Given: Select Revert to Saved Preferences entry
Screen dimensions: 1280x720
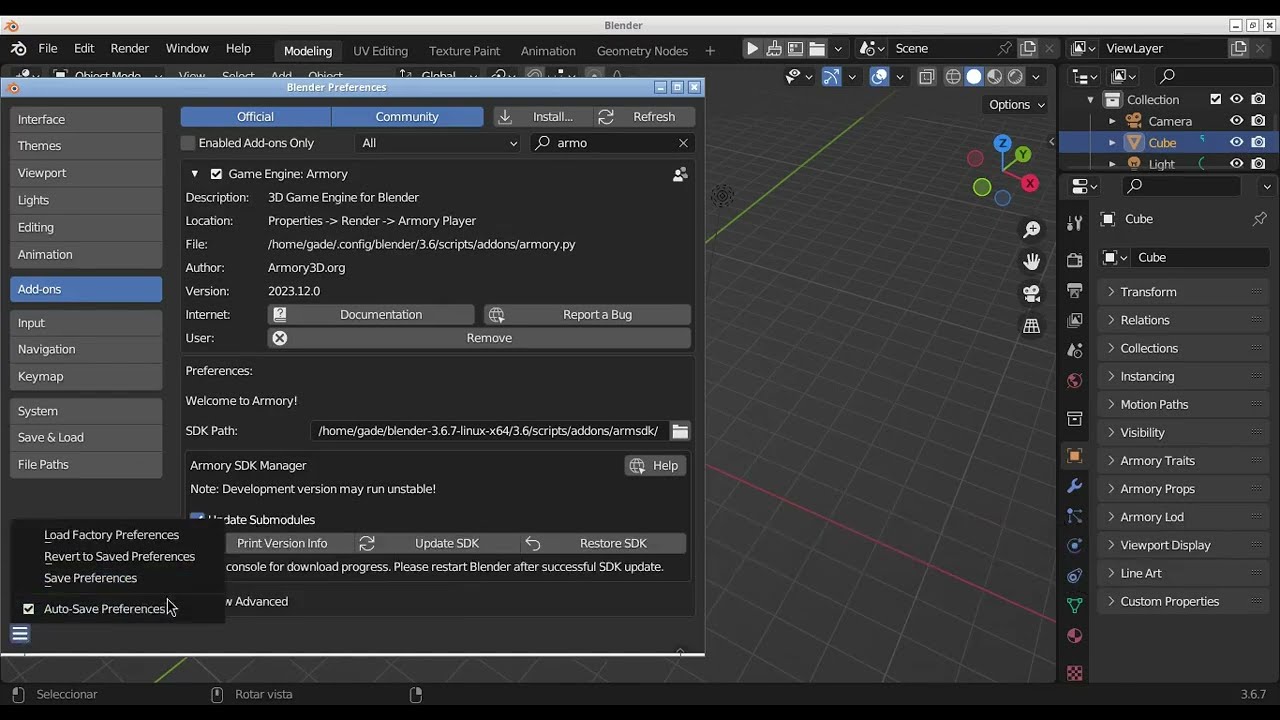Looking at the screenshot, I should click(x=120, y=557).
